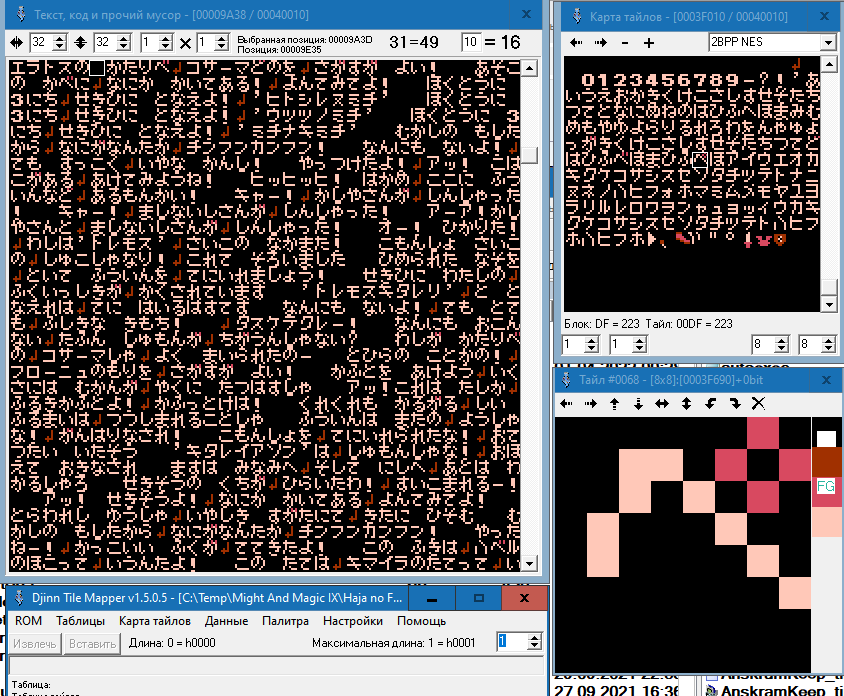Screen dimensions: 844x696
Task: Clear the tile with the X tool
Action: [x=758, y=403]
